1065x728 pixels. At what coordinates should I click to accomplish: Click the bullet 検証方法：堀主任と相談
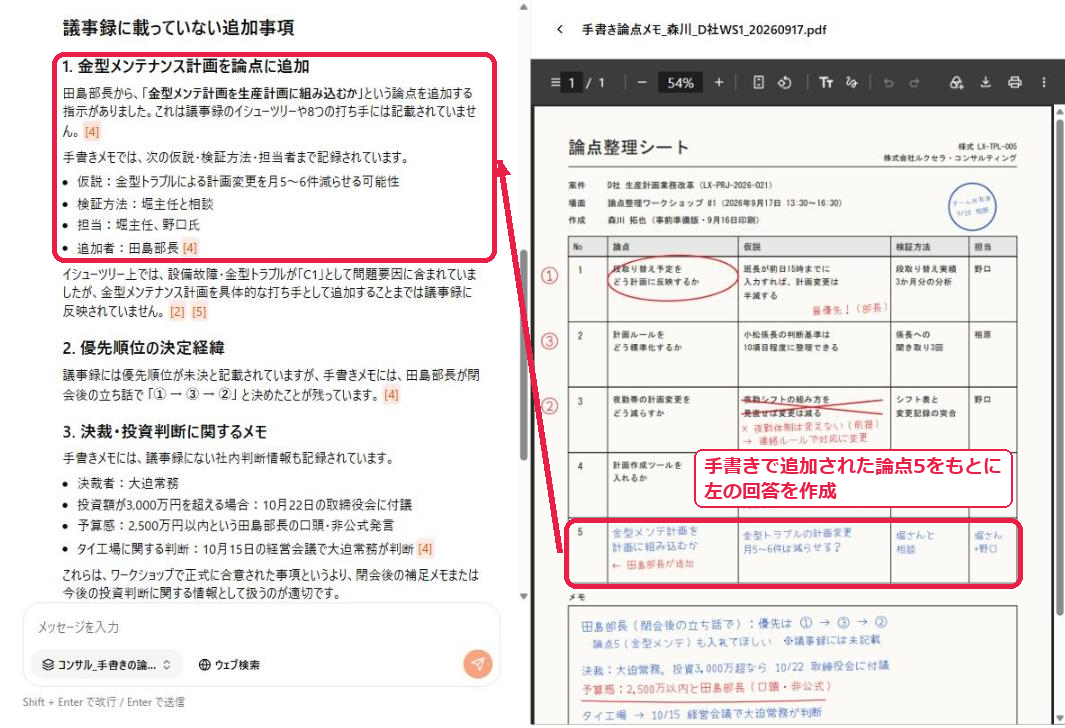point(145,204)
